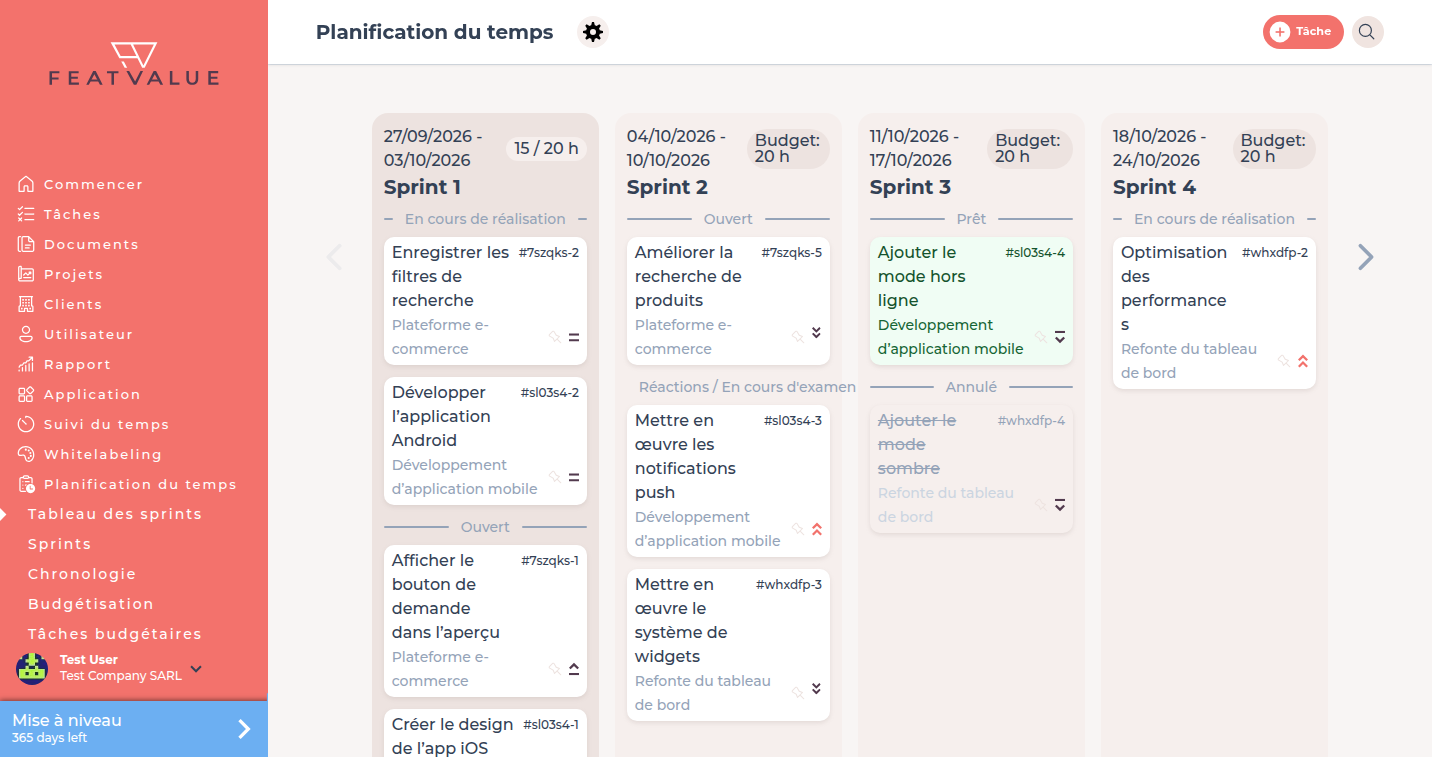Select Chronologie submenu item
1432x757 pixels.
pyautogui.click(x=82, y=574)
